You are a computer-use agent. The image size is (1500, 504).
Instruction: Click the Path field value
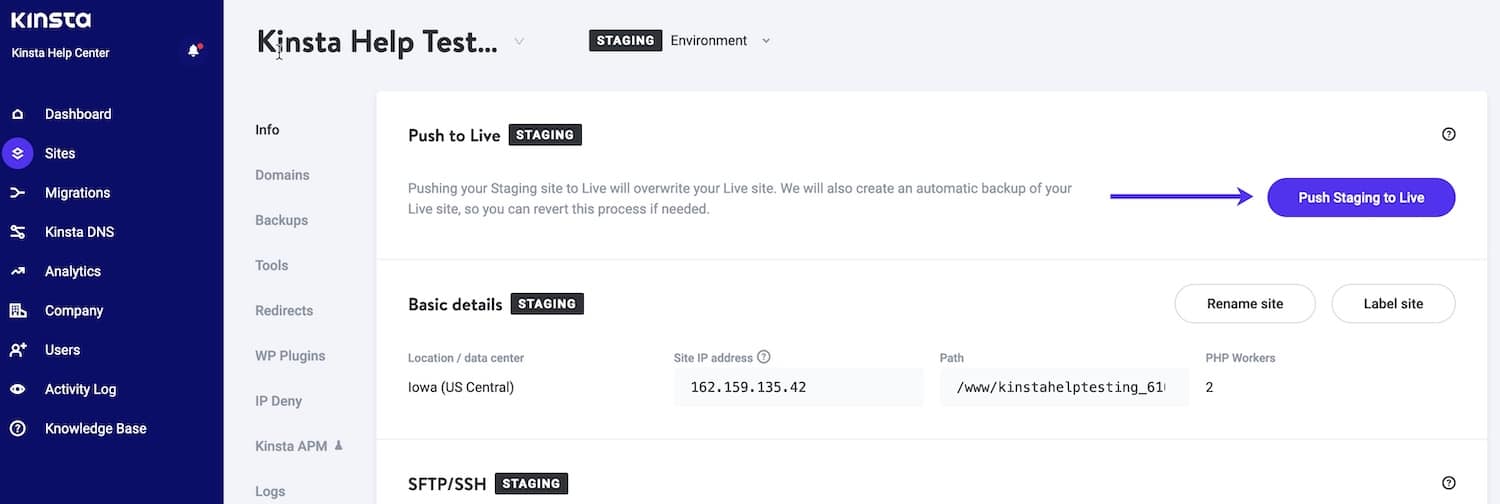(1064, 387)
